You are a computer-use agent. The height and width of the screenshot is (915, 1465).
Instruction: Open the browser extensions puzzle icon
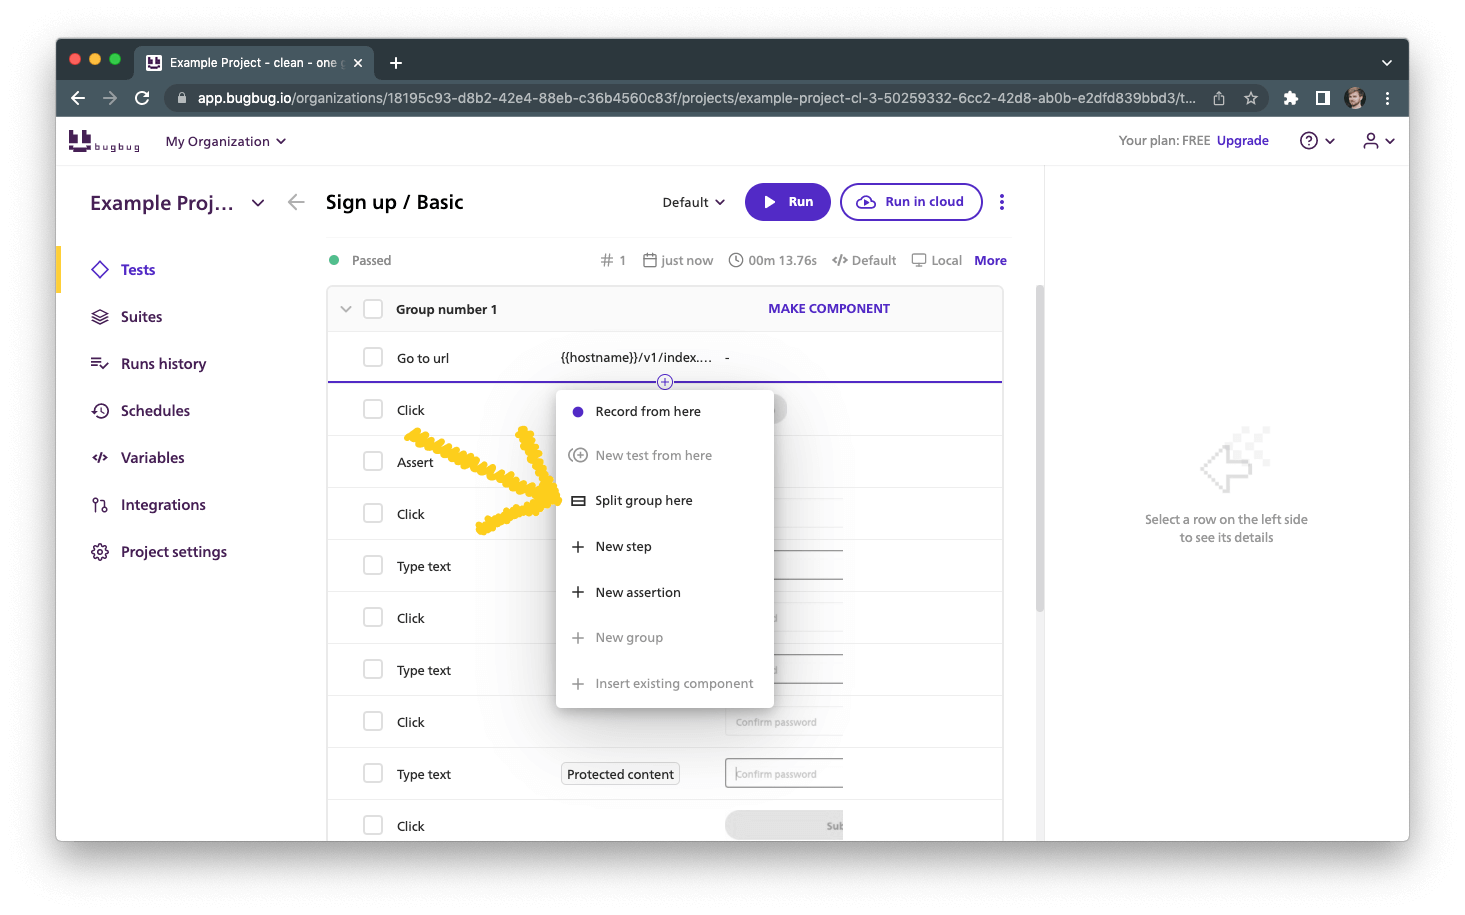pos(1291,98)
